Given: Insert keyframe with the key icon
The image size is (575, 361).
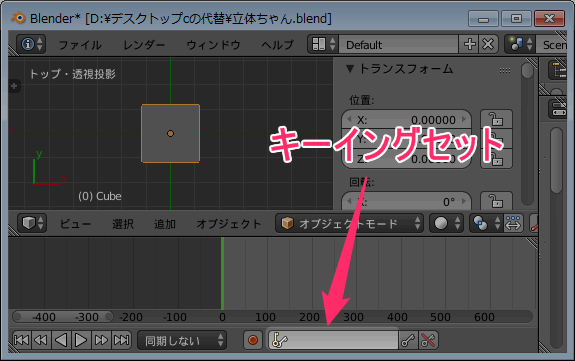Looking at the screenshot, I should (408, 340).
